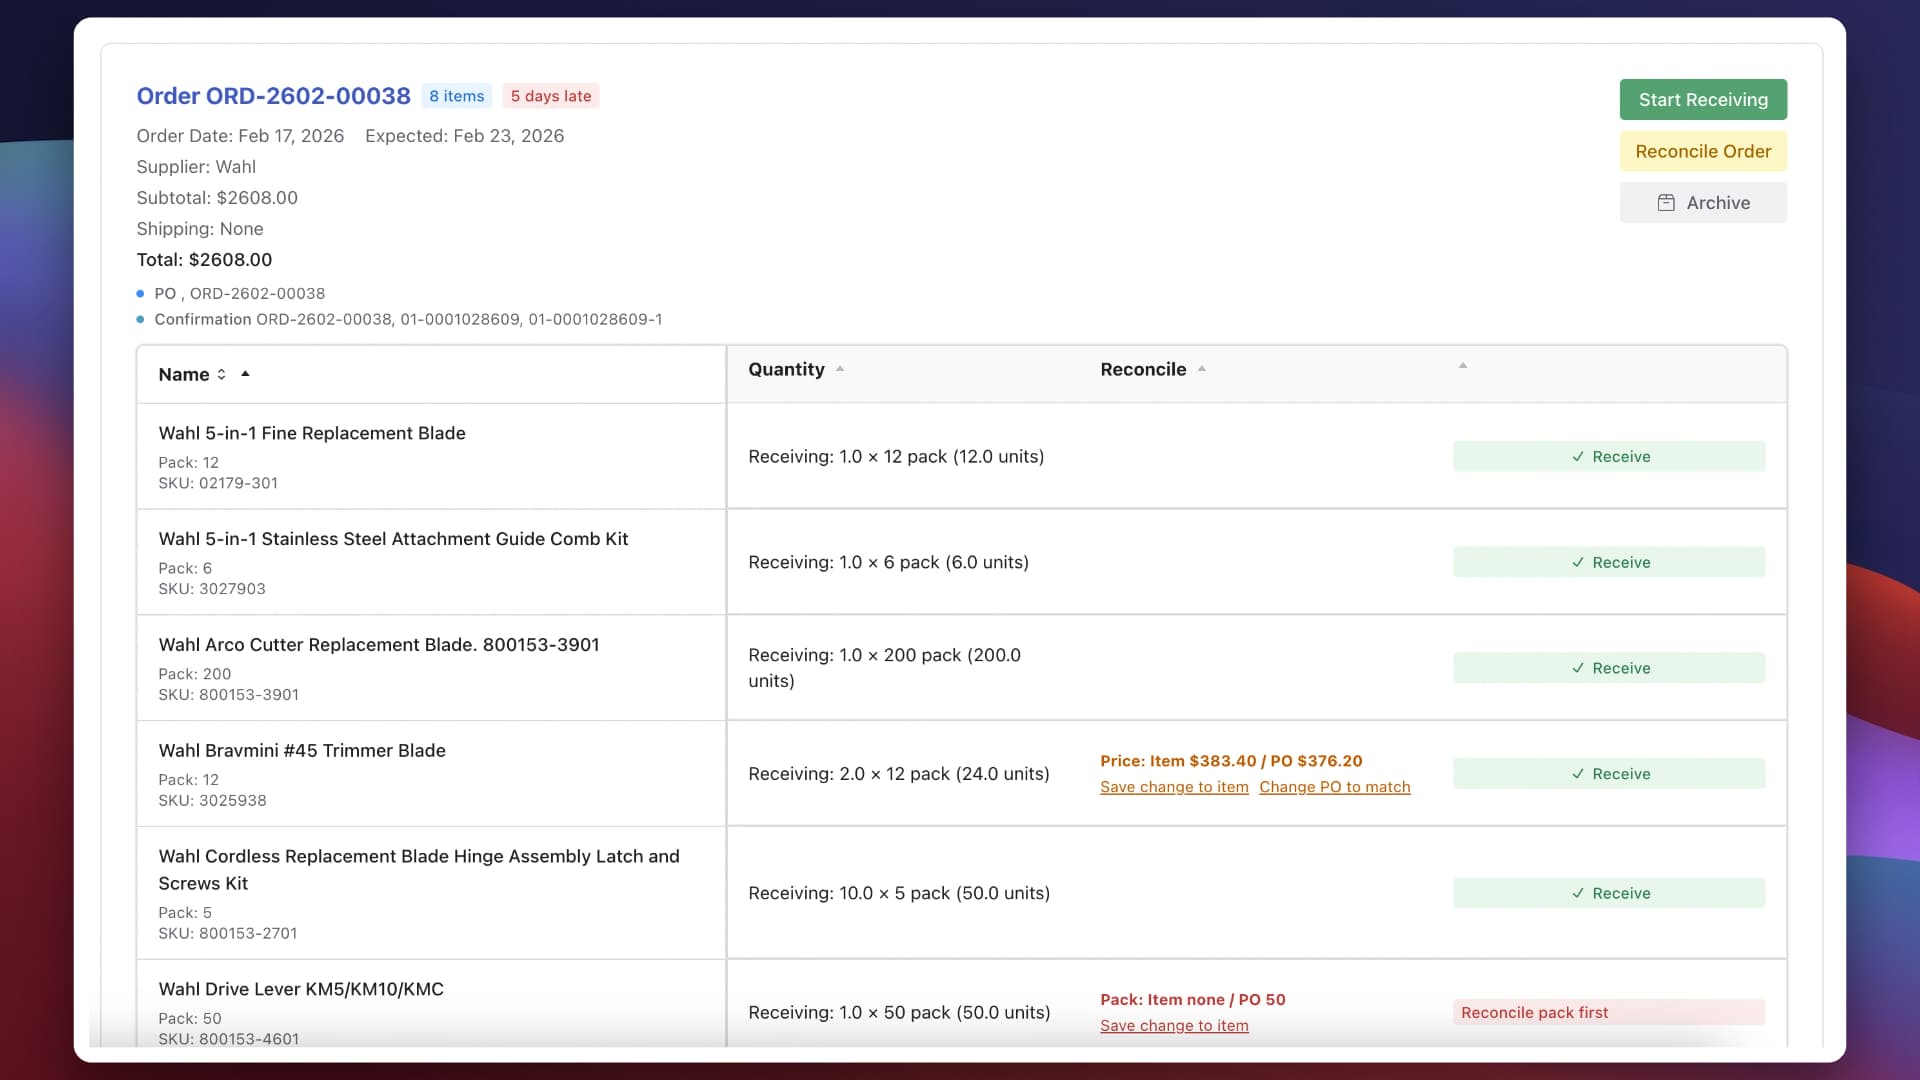Click Subtotal: $2608.00 text
This screenshot has width=1920, height=1080.
click(217, 198)
